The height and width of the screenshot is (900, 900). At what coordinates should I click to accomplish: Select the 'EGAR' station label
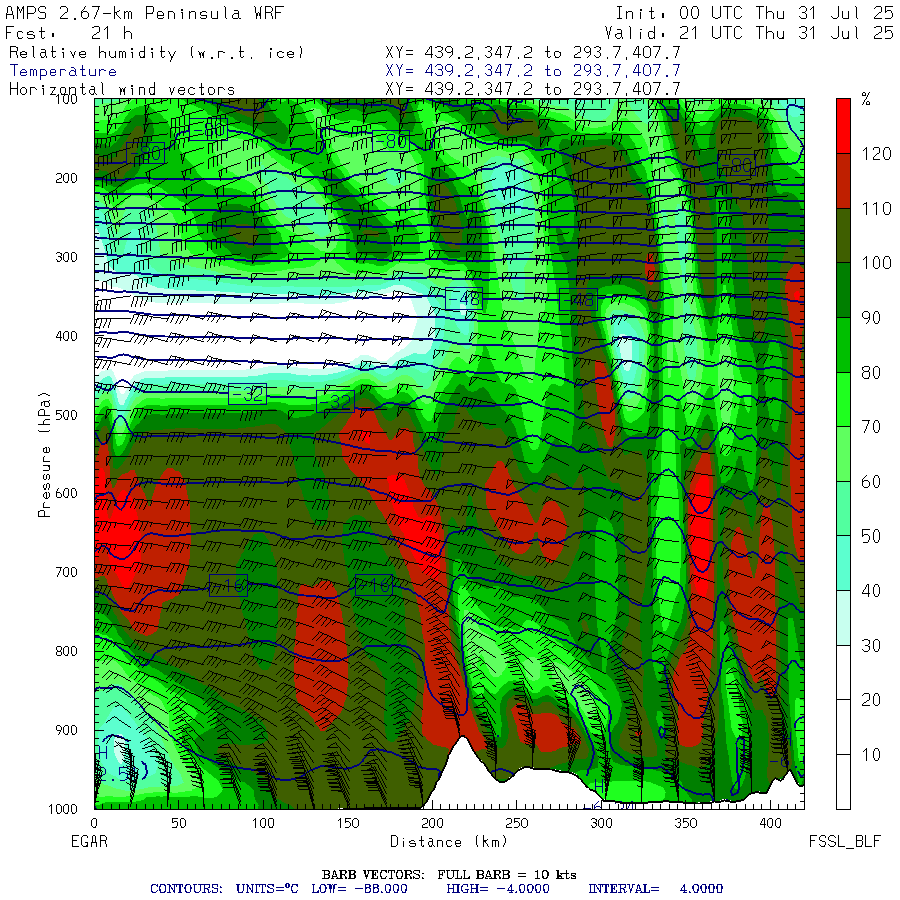89,842
